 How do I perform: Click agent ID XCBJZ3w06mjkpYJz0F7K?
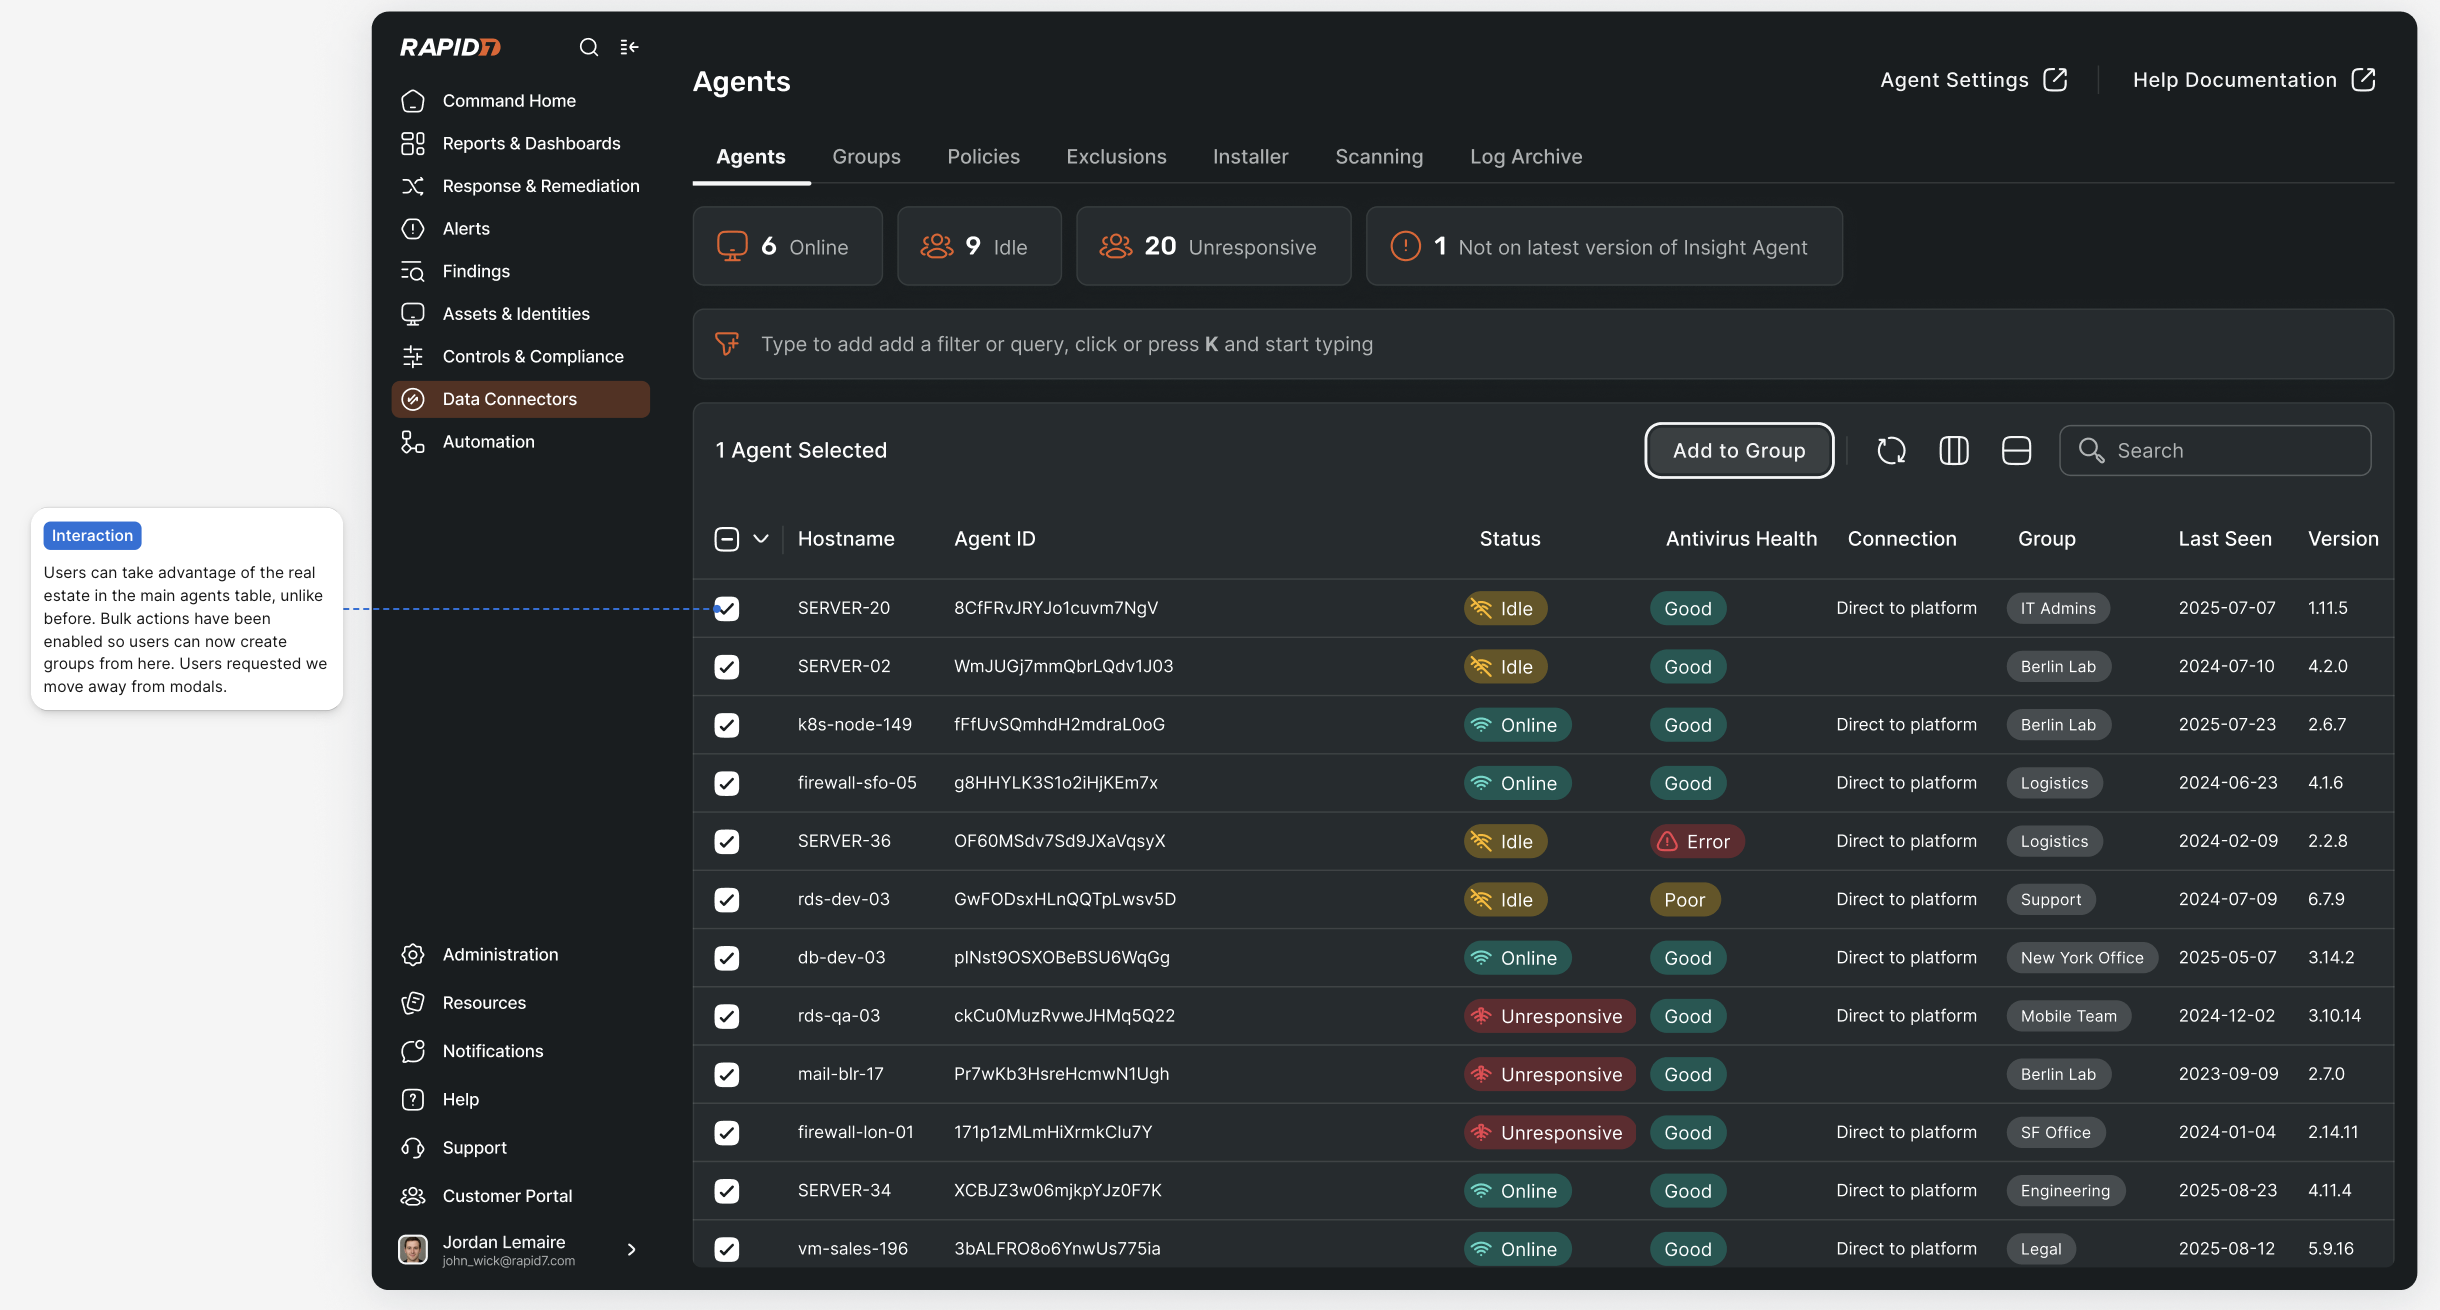click(1058, 1191)
